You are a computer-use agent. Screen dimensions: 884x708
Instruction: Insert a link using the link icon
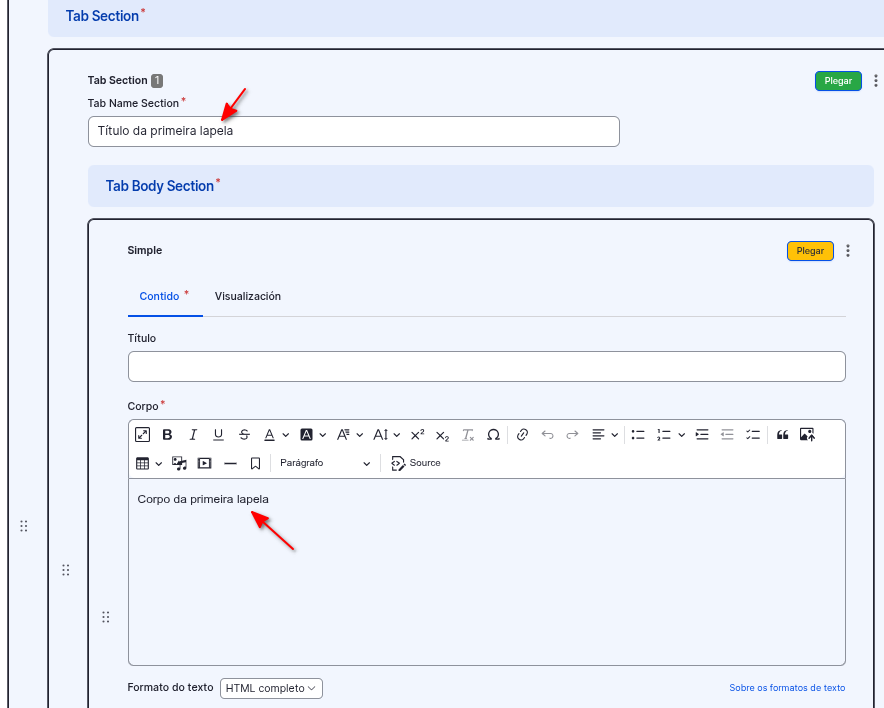click(x=521, y=435)
